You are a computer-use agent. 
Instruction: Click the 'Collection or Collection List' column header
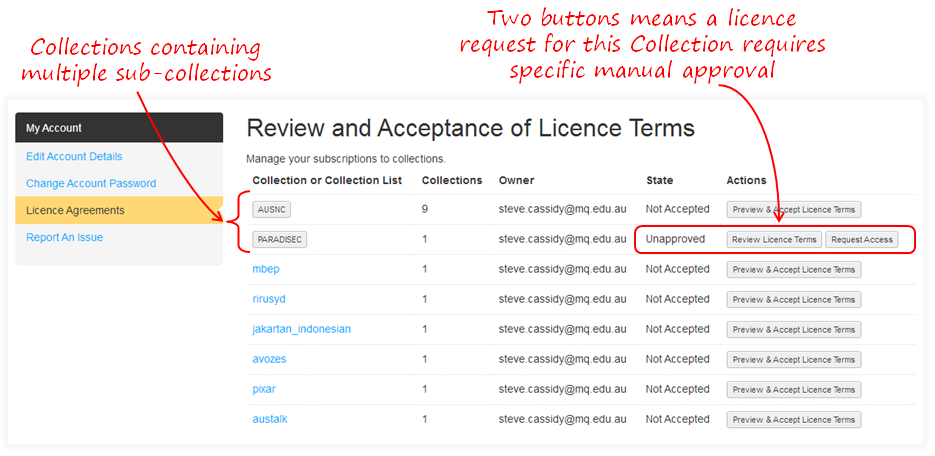coord(327,180)
